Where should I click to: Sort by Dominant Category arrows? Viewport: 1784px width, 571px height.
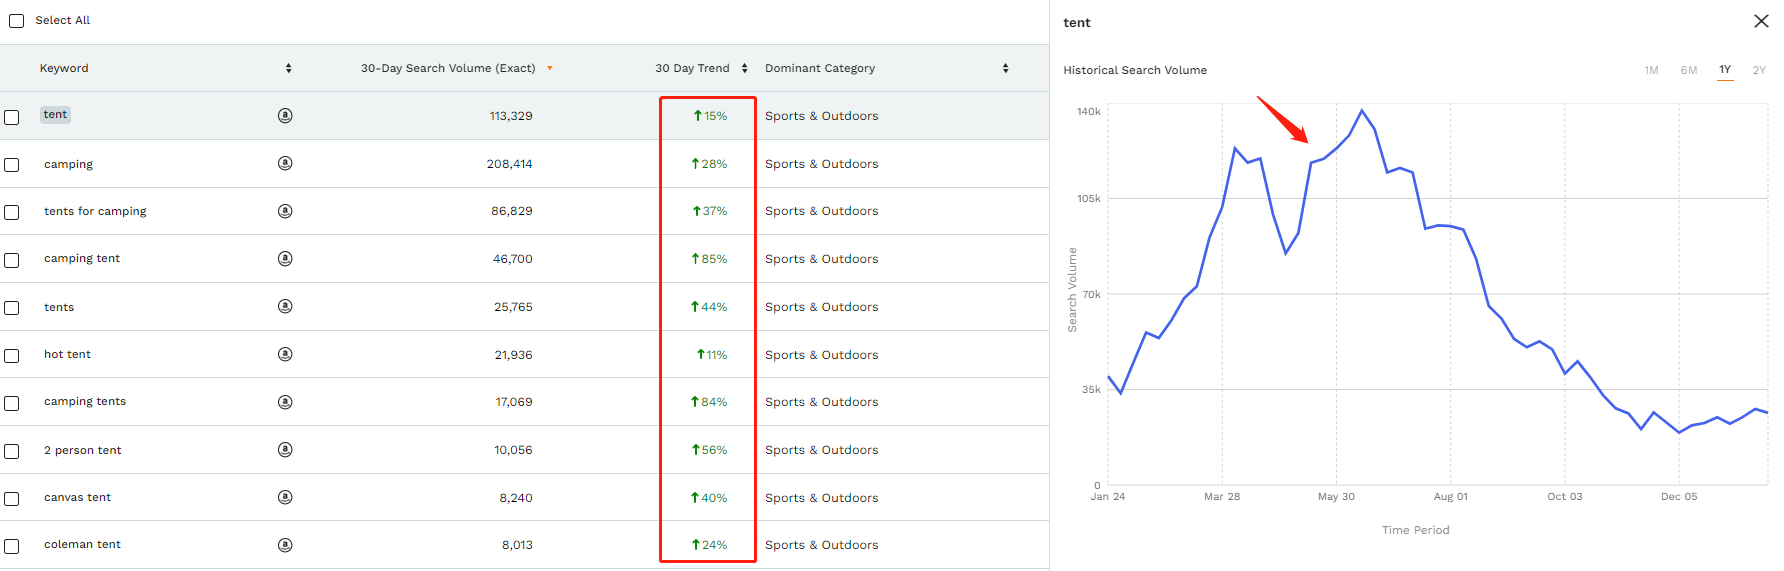[x=1005, y=68]
